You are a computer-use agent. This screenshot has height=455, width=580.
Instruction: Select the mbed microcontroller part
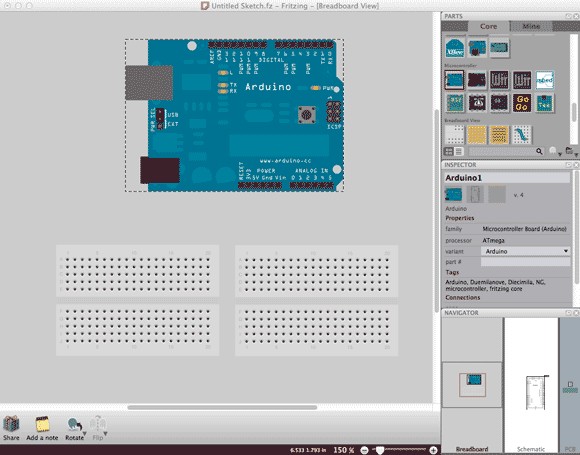click(x=544, y=80)
